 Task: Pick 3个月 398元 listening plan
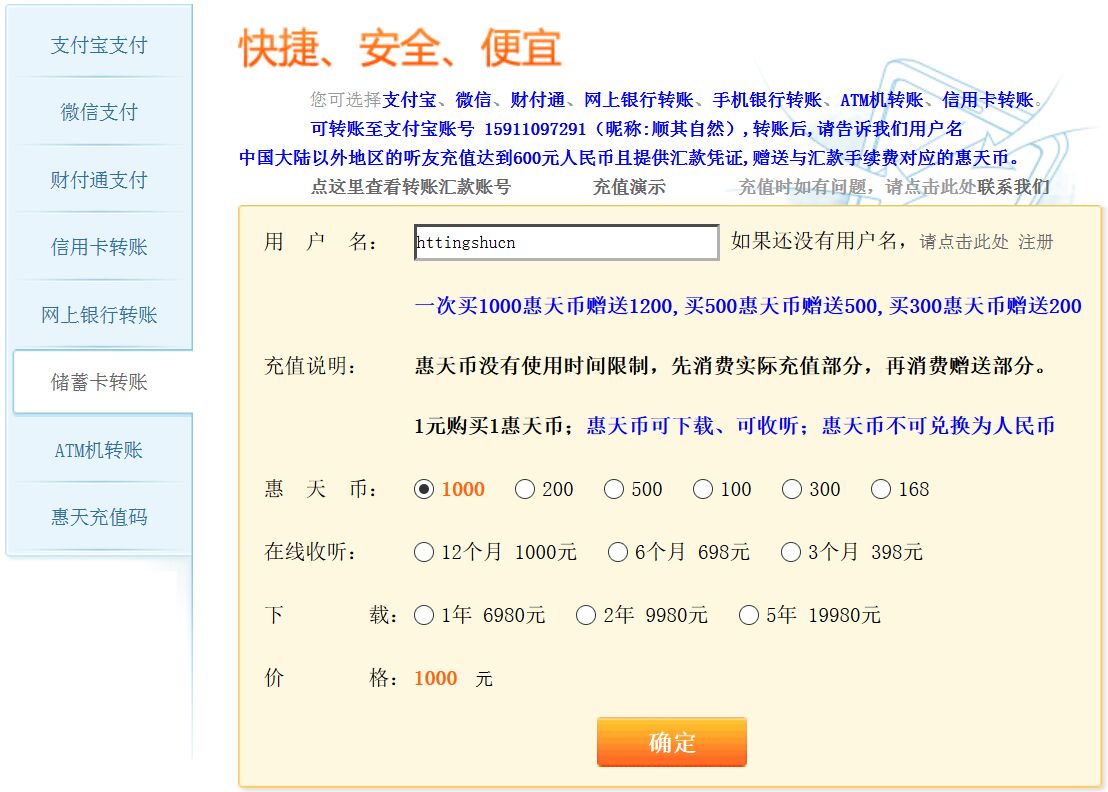[791, 552]
